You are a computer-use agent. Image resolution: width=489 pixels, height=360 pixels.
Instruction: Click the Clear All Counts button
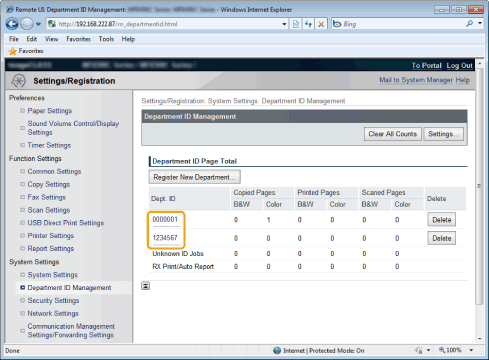pos(393,134)
